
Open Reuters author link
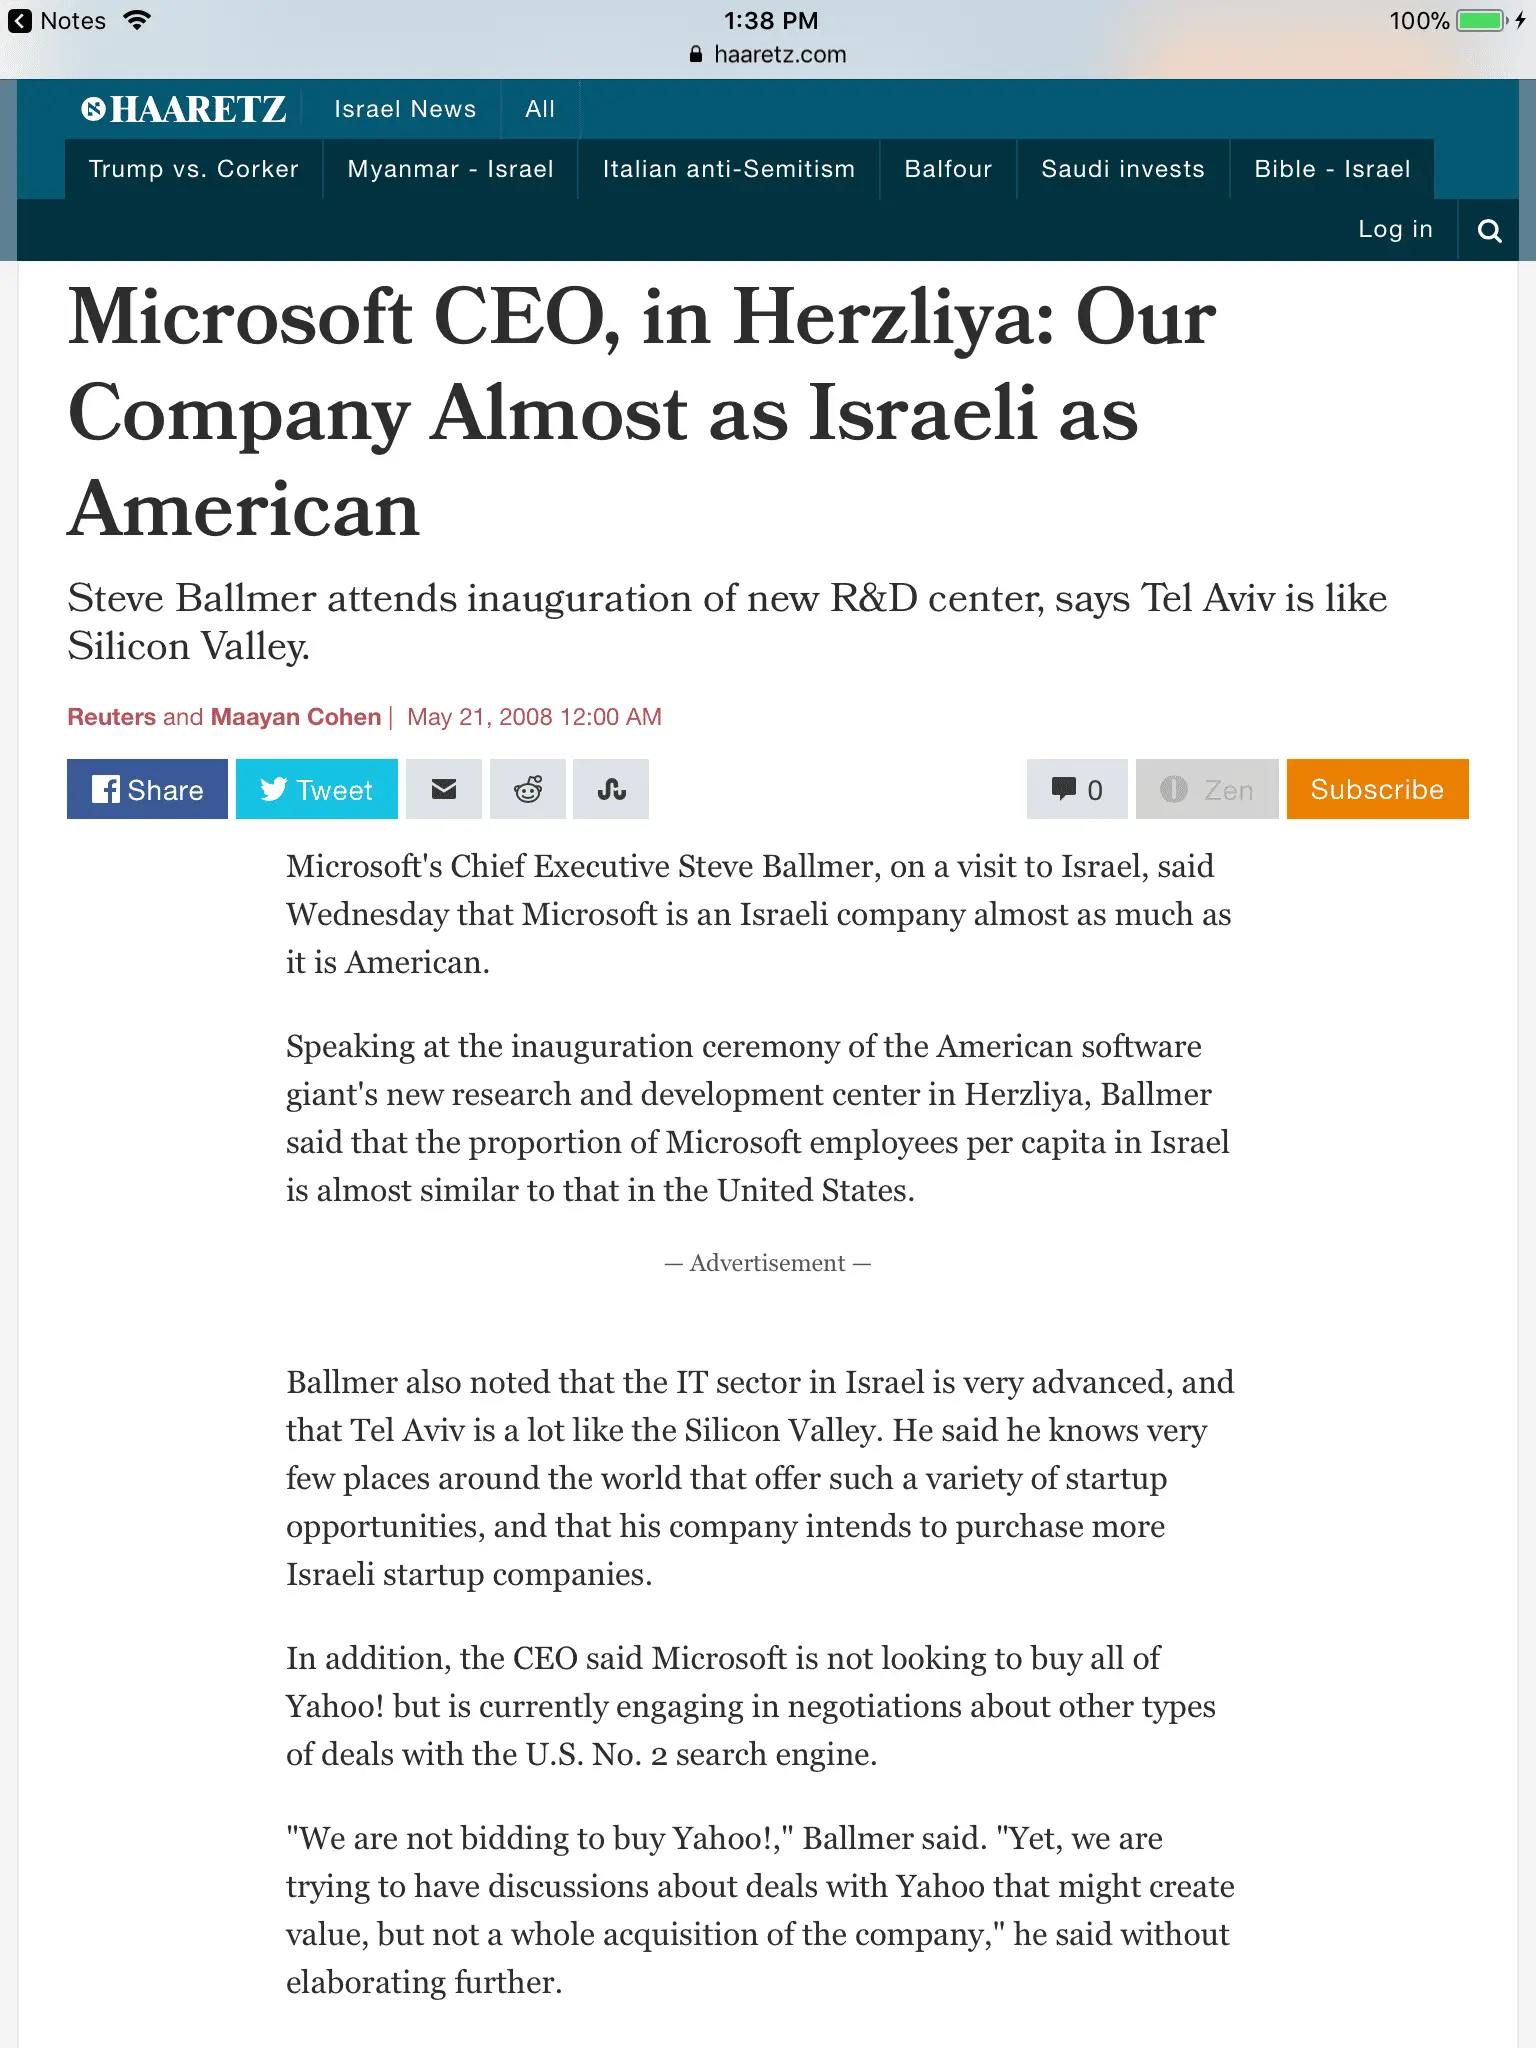(x=111, y=717)
